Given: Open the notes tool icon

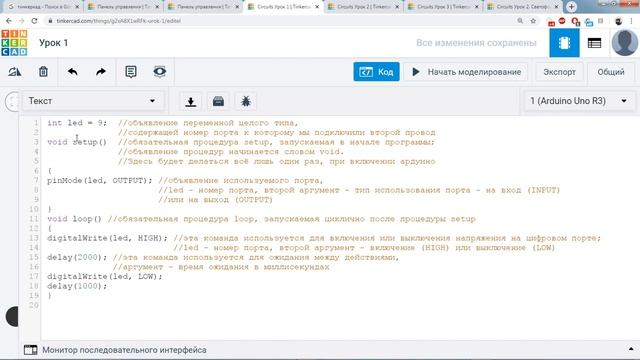Looking at the screenshot, I should (131, 72).
